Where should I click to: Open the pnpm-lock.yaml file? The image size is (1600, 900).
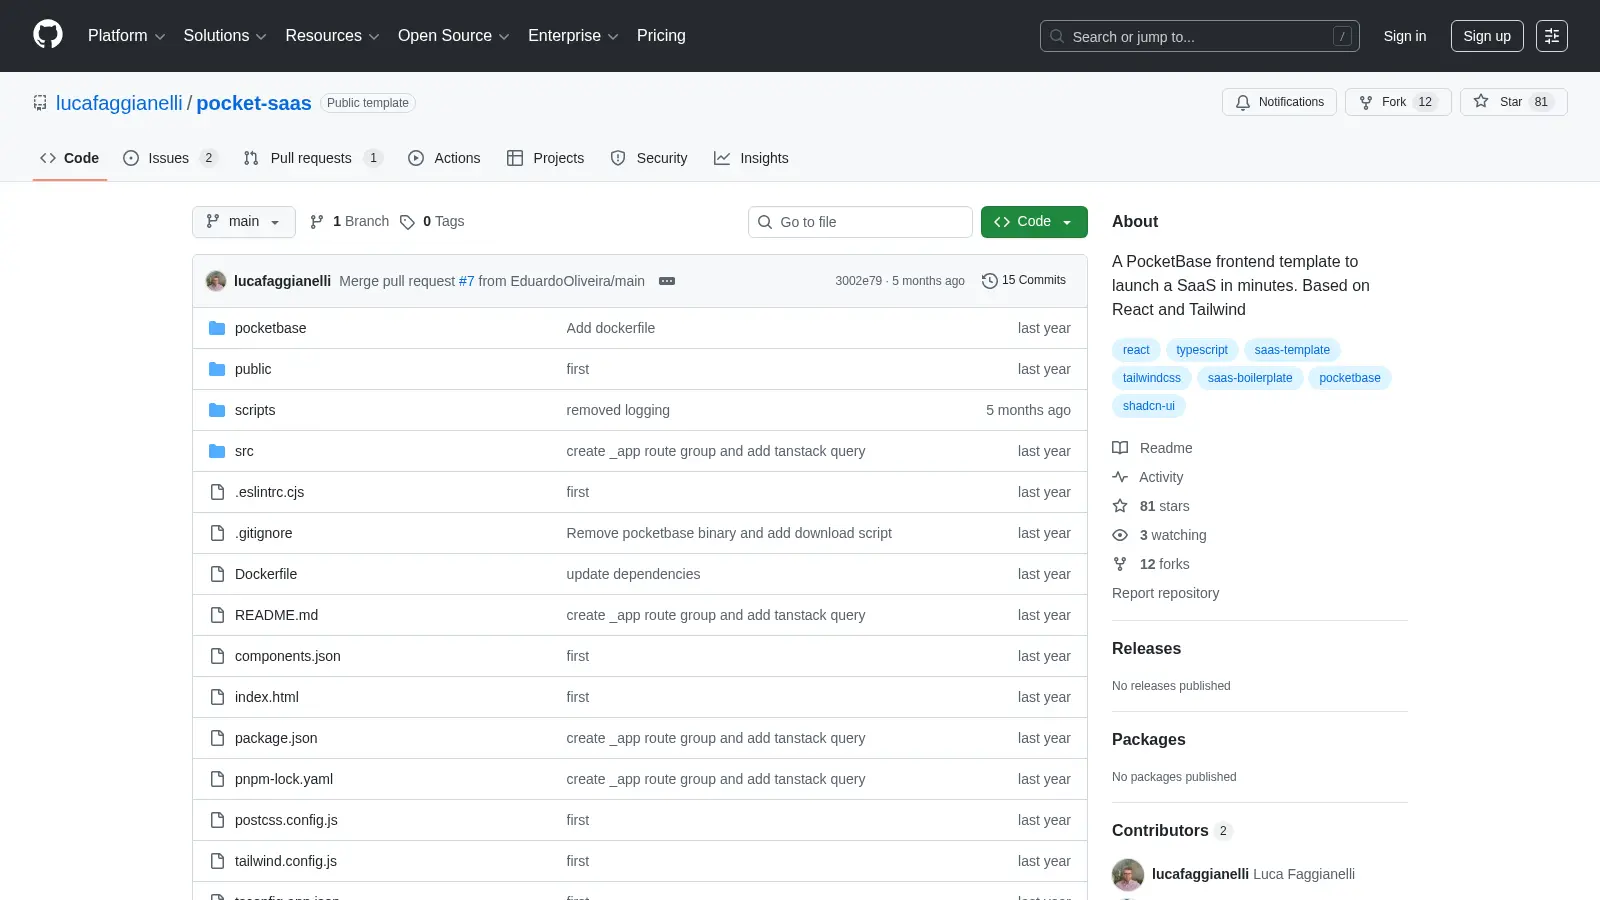coord(284,779)
